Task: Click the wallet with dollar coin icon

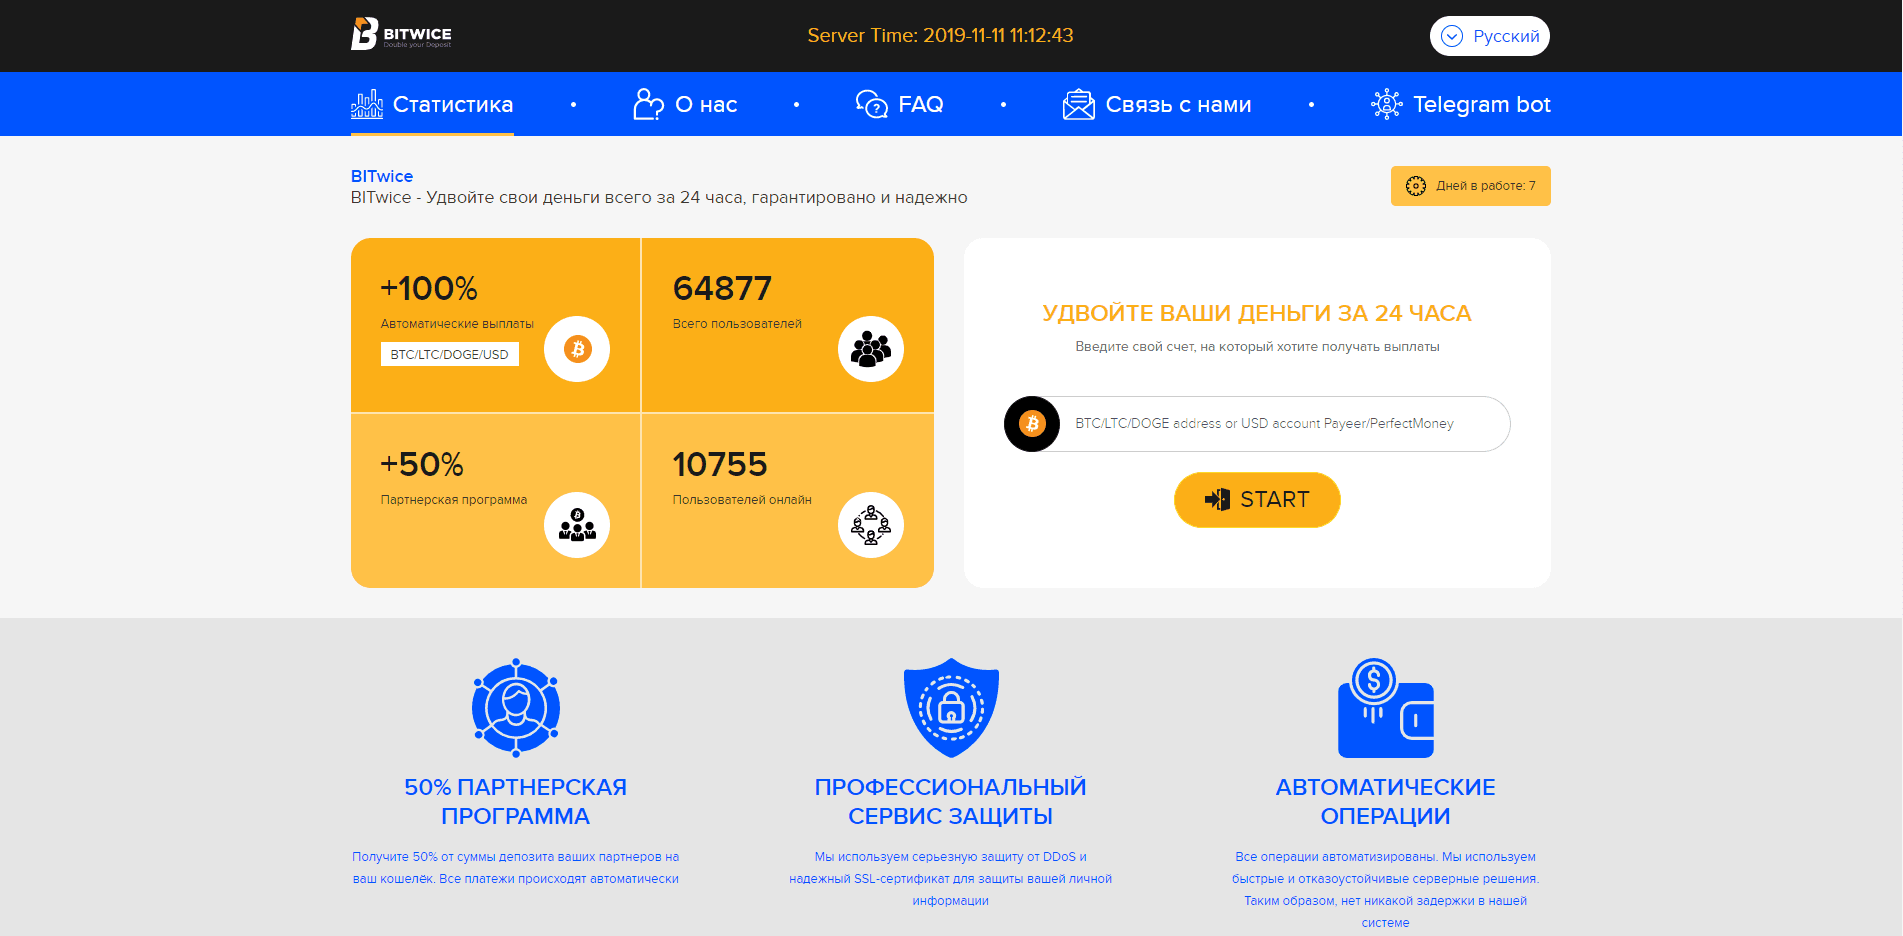Action: coord(1385,708)
